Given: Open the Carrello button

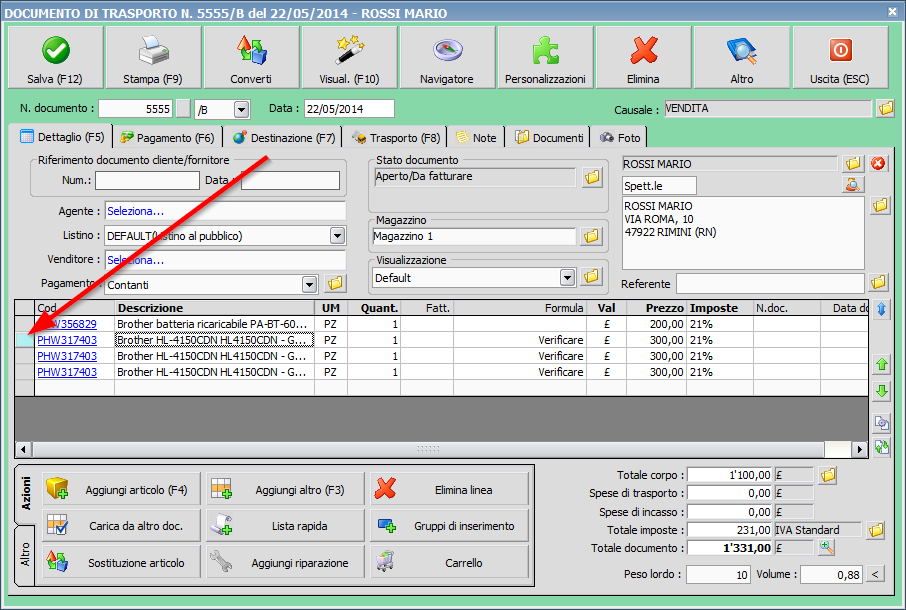Looking at the screenshot, I should point(450,563).
